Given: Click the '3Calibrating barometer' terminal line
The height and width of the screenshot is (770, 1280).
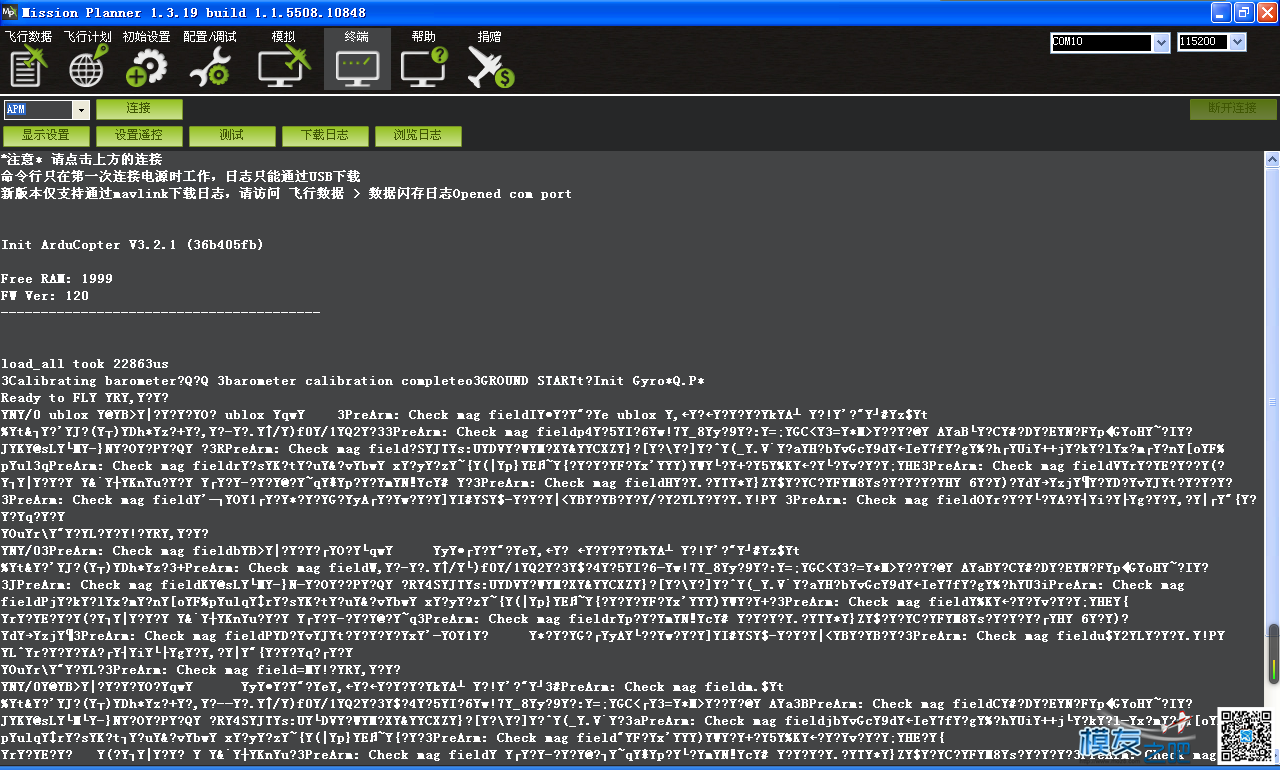Looking at the screenshot, I should [x=353, y=380].
